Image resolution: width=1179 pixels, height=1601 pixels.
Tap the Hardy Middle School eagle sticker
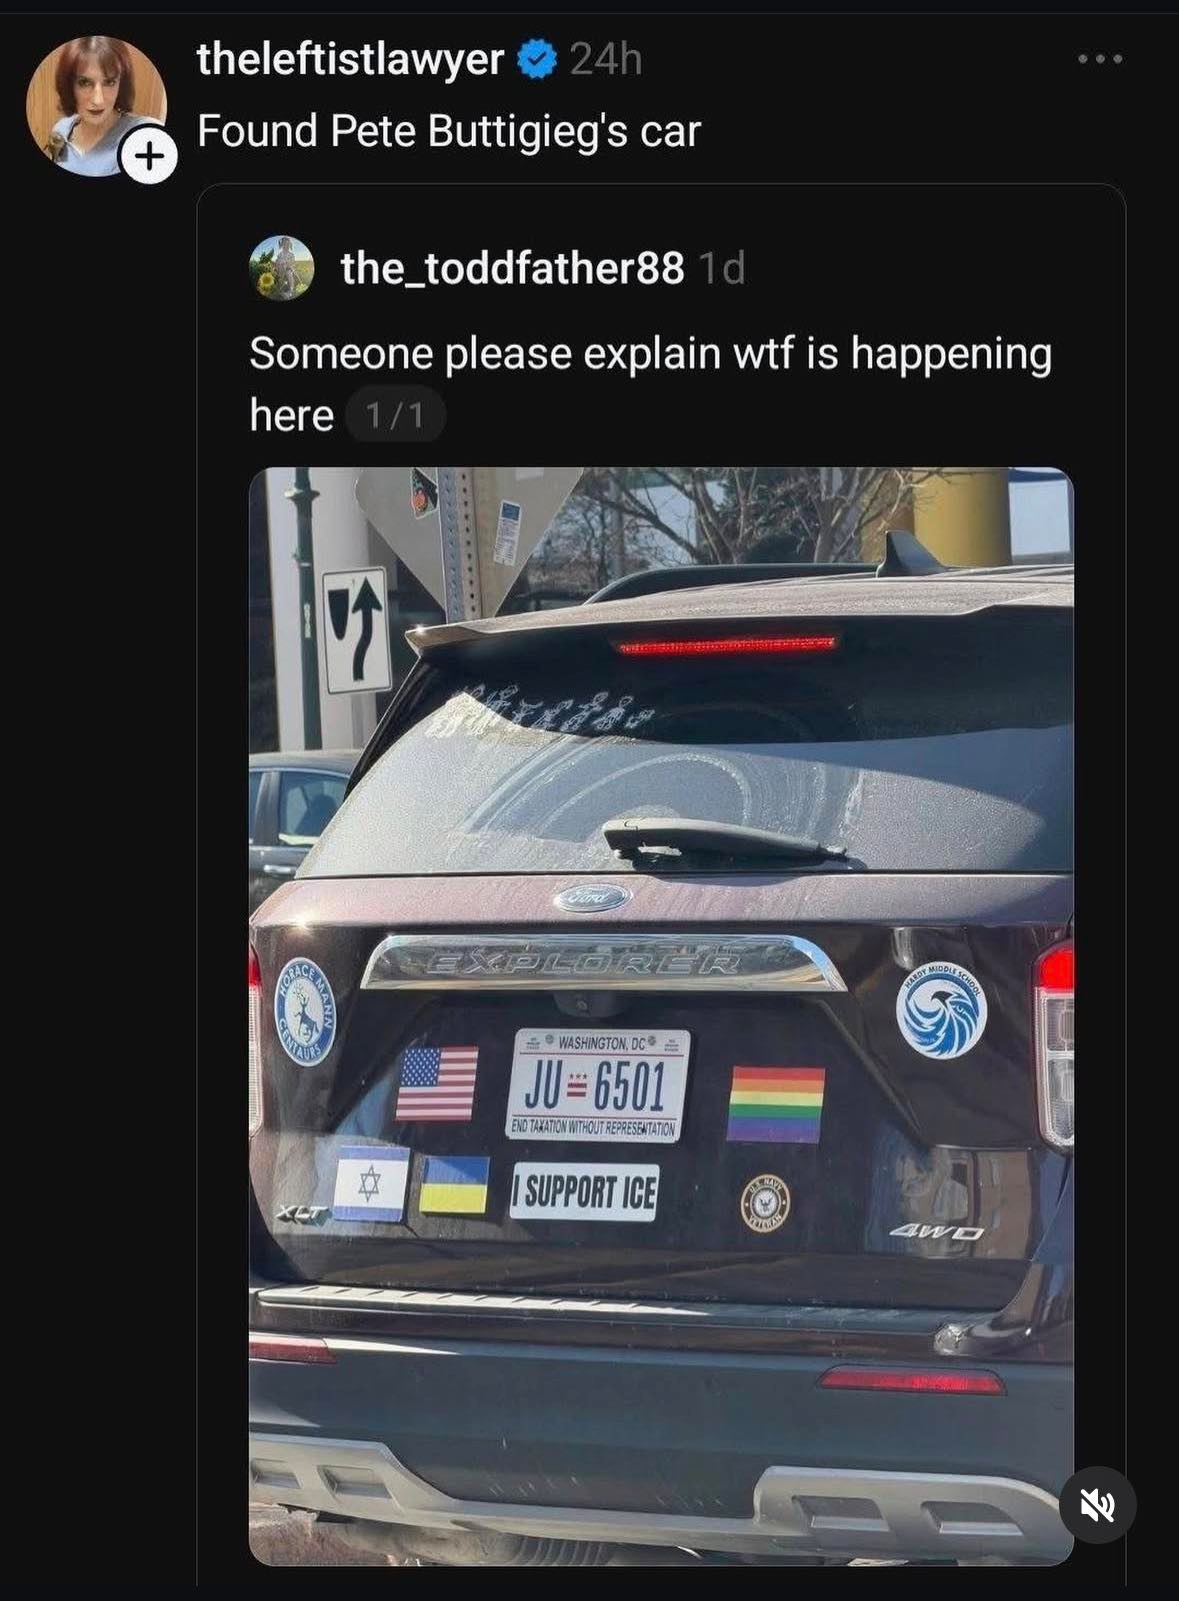[x=941, y=1011]
